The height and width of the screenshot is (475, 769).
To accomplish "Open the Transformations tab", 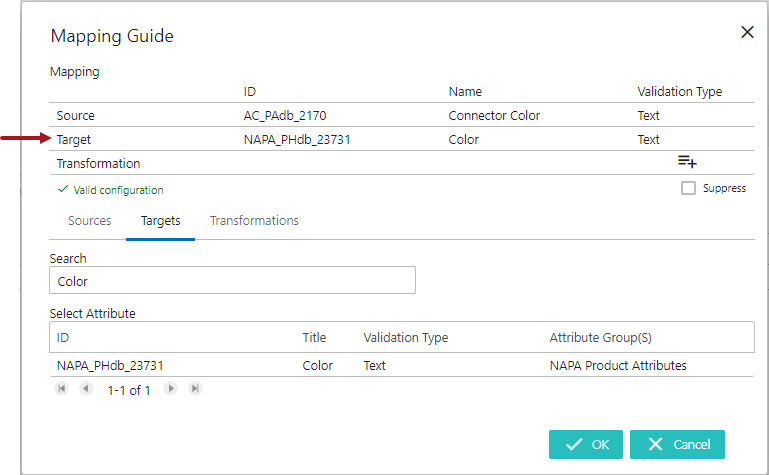I will pyautogui.click(x=254, y=221).
